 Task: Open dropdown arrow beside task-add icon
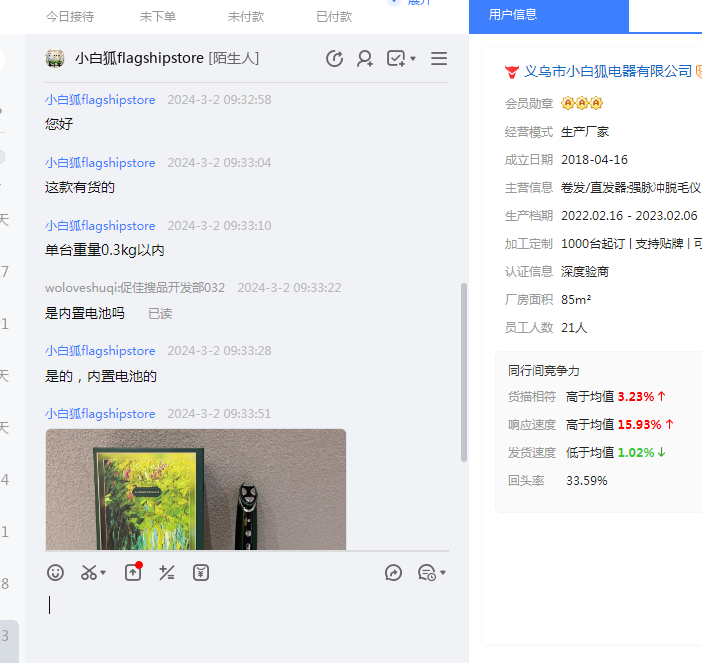(x=413, y=59)
